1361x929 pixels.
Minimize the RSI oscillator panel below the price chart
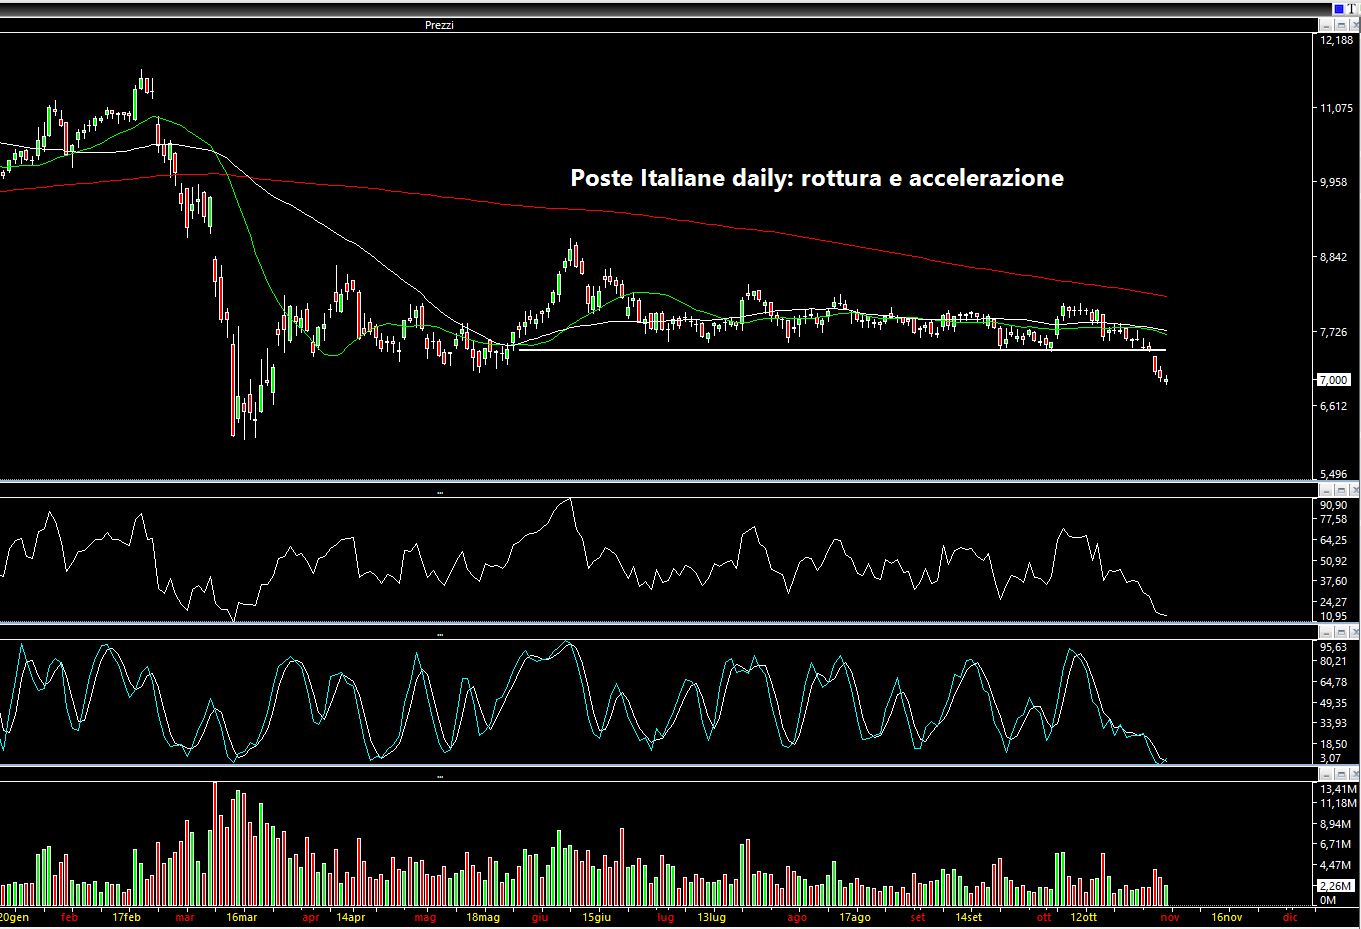point(1326,491)
